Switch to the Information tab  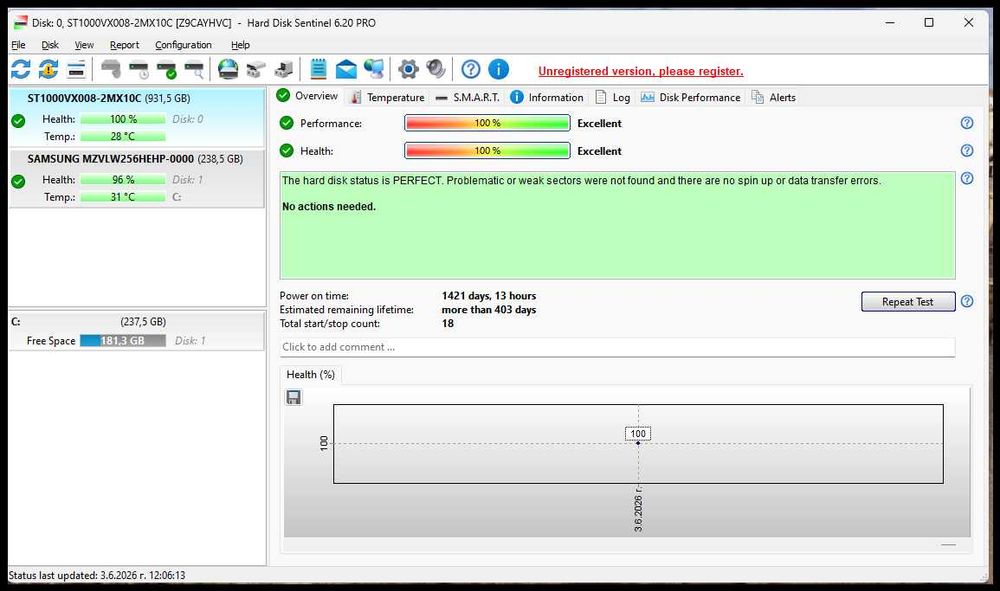547,98
